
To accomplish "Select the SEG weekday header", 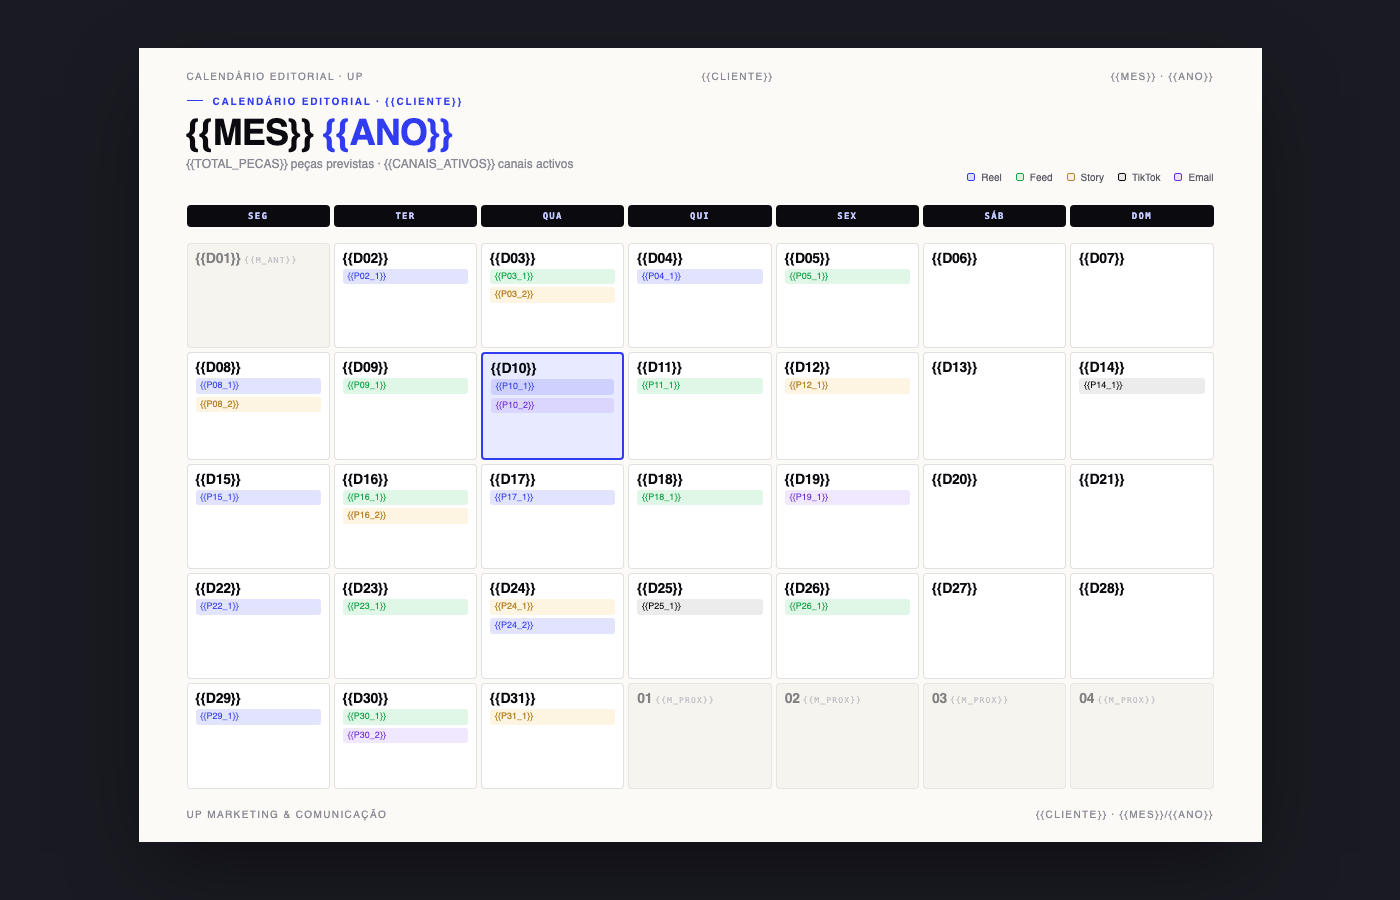I will click(x=258, y=216).
